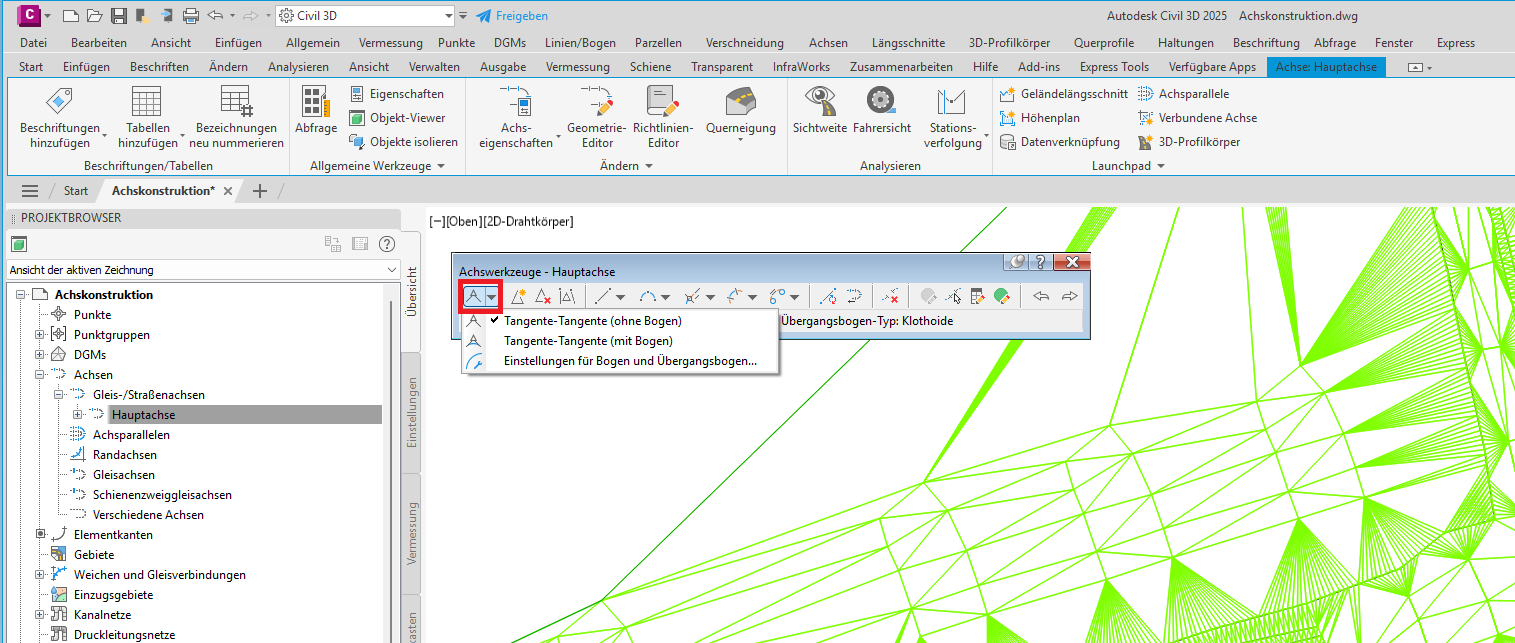Image resolution: width=1515 pixels, height=643 pixels.
Task: Select the Einstellungen vertical tab in Projektbrowser
Action: pos(411,414)
